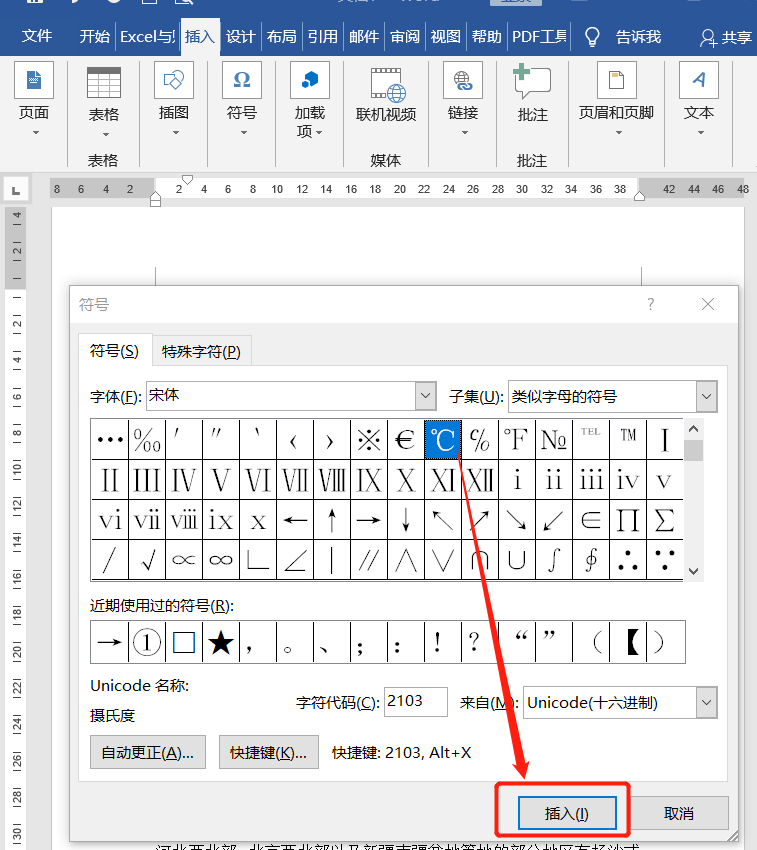Image resolution: width=757 pixels, height=850 pixels.
Task: Select the Euro sign symbol
Action: [x=405, y=440]
